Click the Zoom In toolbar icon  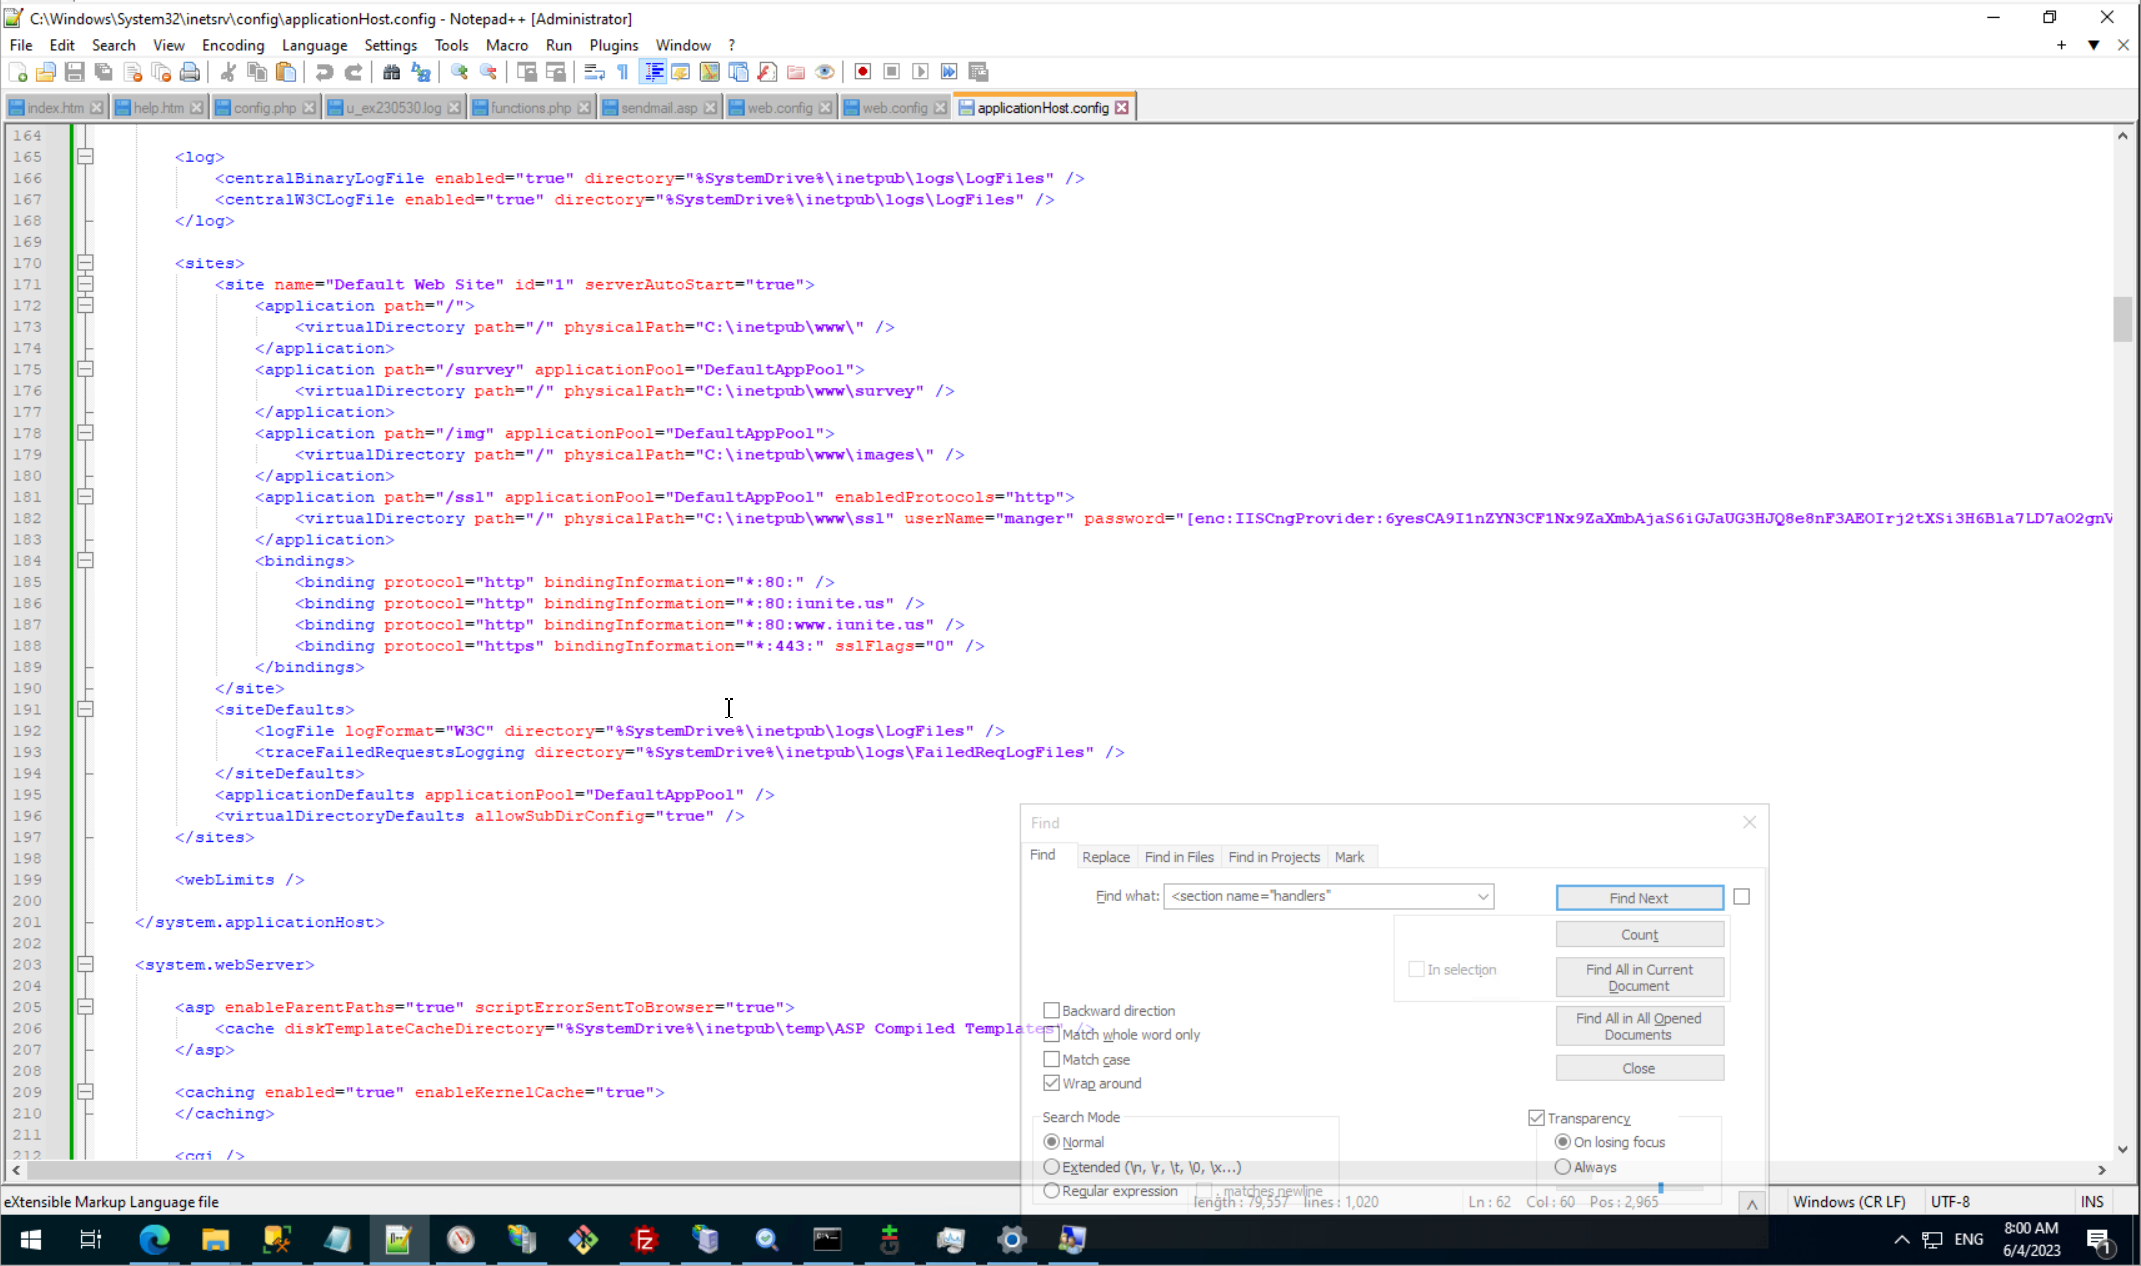click(x=459, y=72)
